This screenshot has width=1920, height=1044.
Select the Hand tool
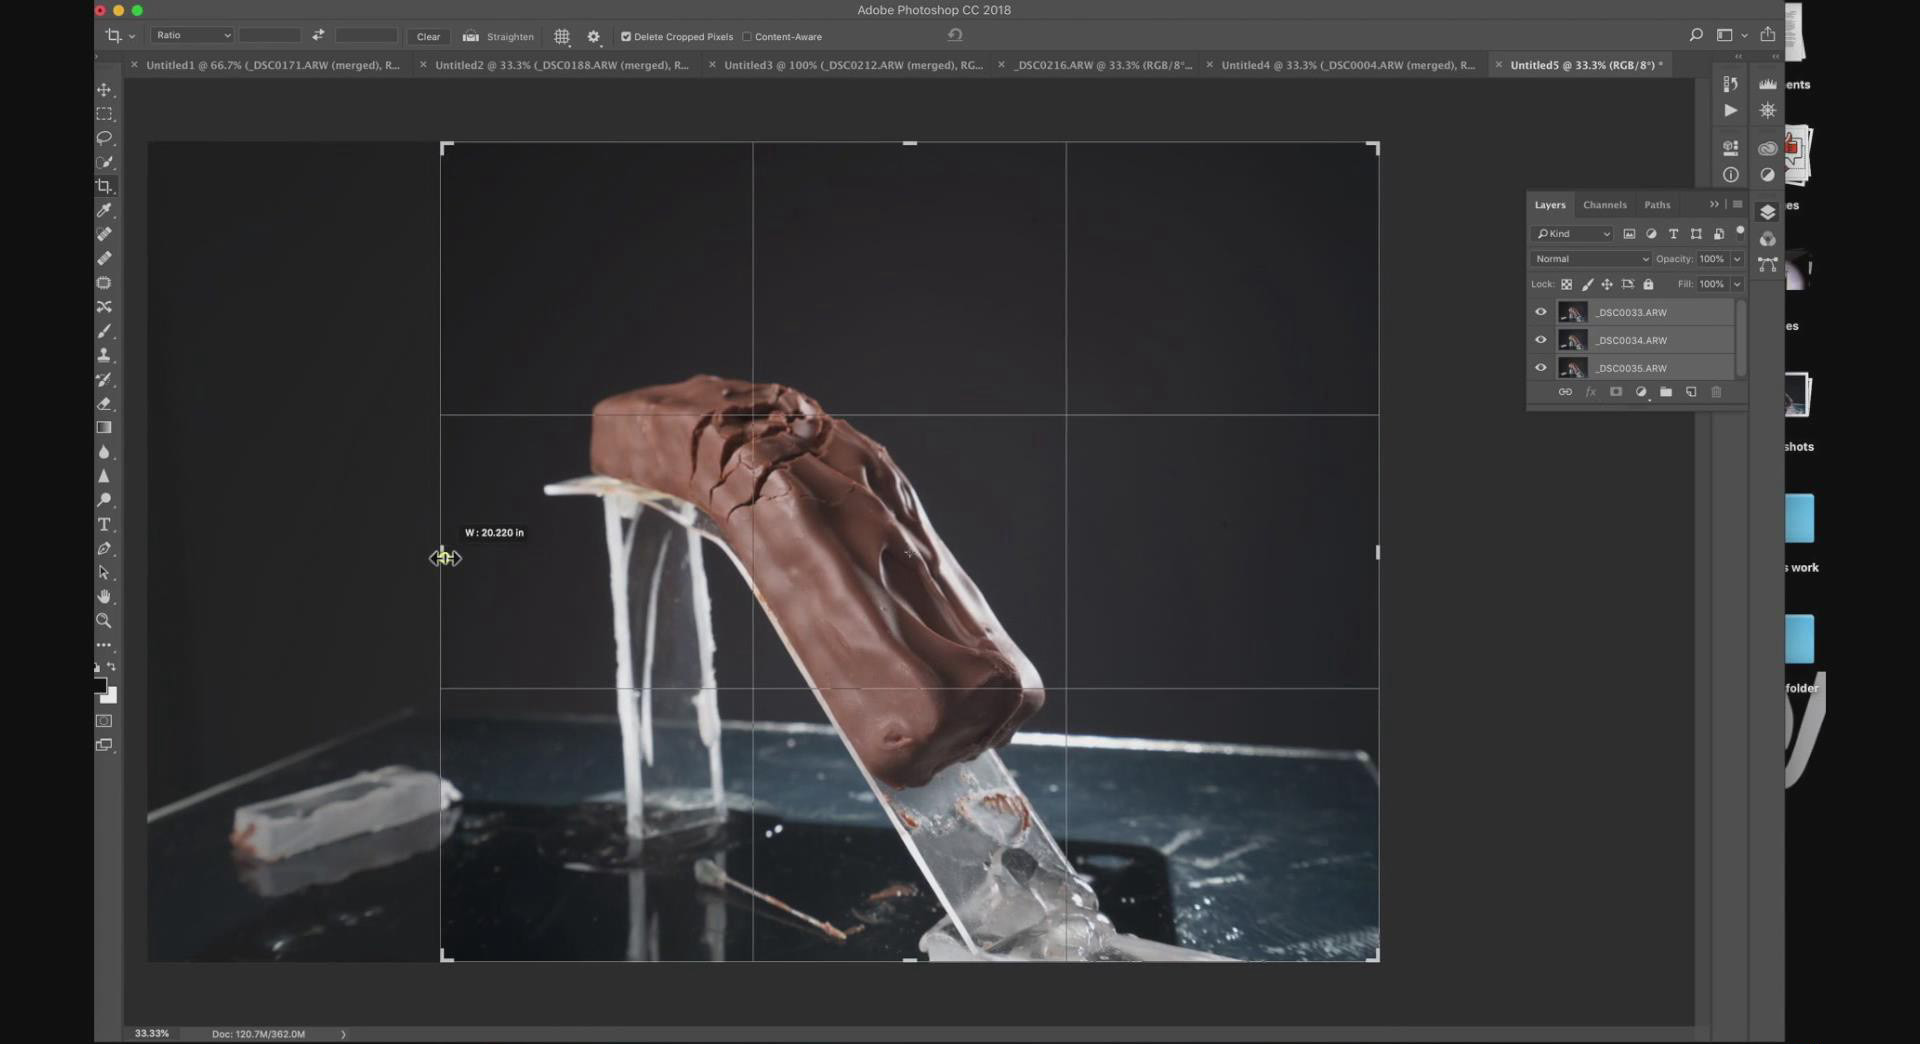[104, 597]
